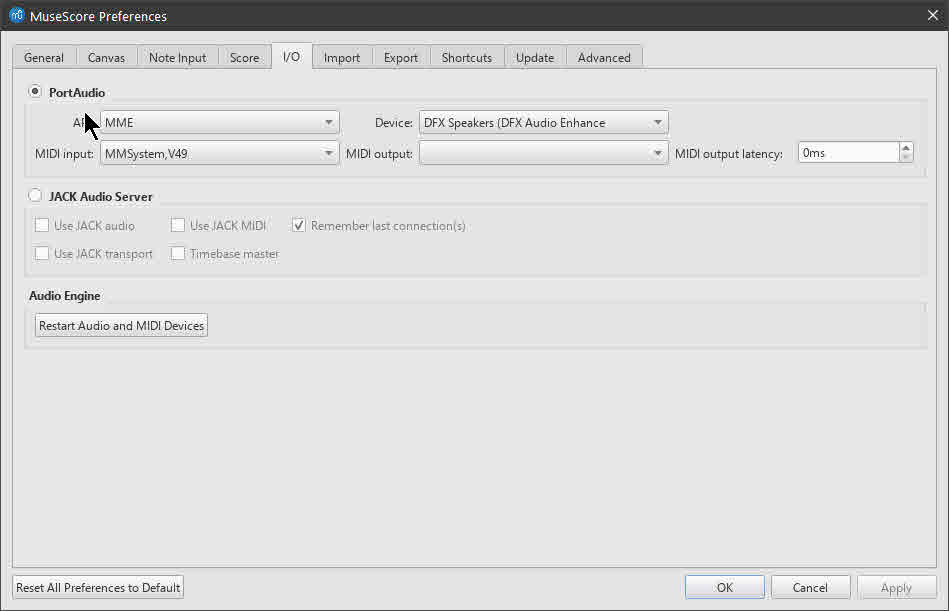Click the MuseScore logo icon in title bar
949x611 pixels.
point(16,15)
